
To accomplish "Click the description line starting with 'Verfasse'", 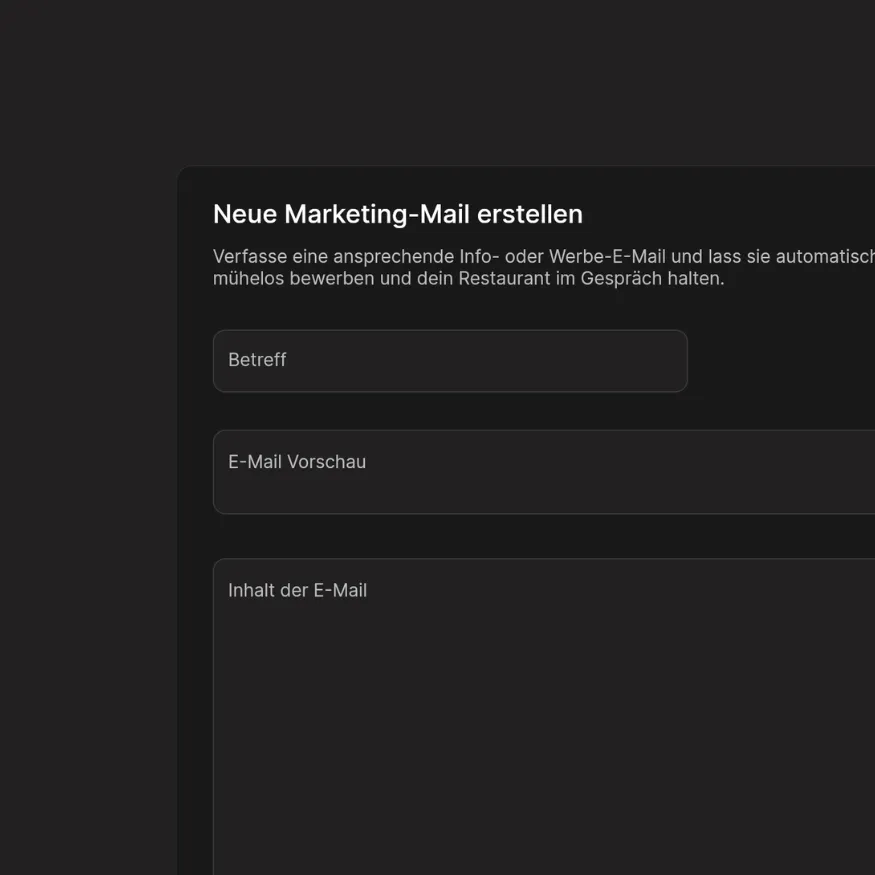I will [x=540, y=256].
